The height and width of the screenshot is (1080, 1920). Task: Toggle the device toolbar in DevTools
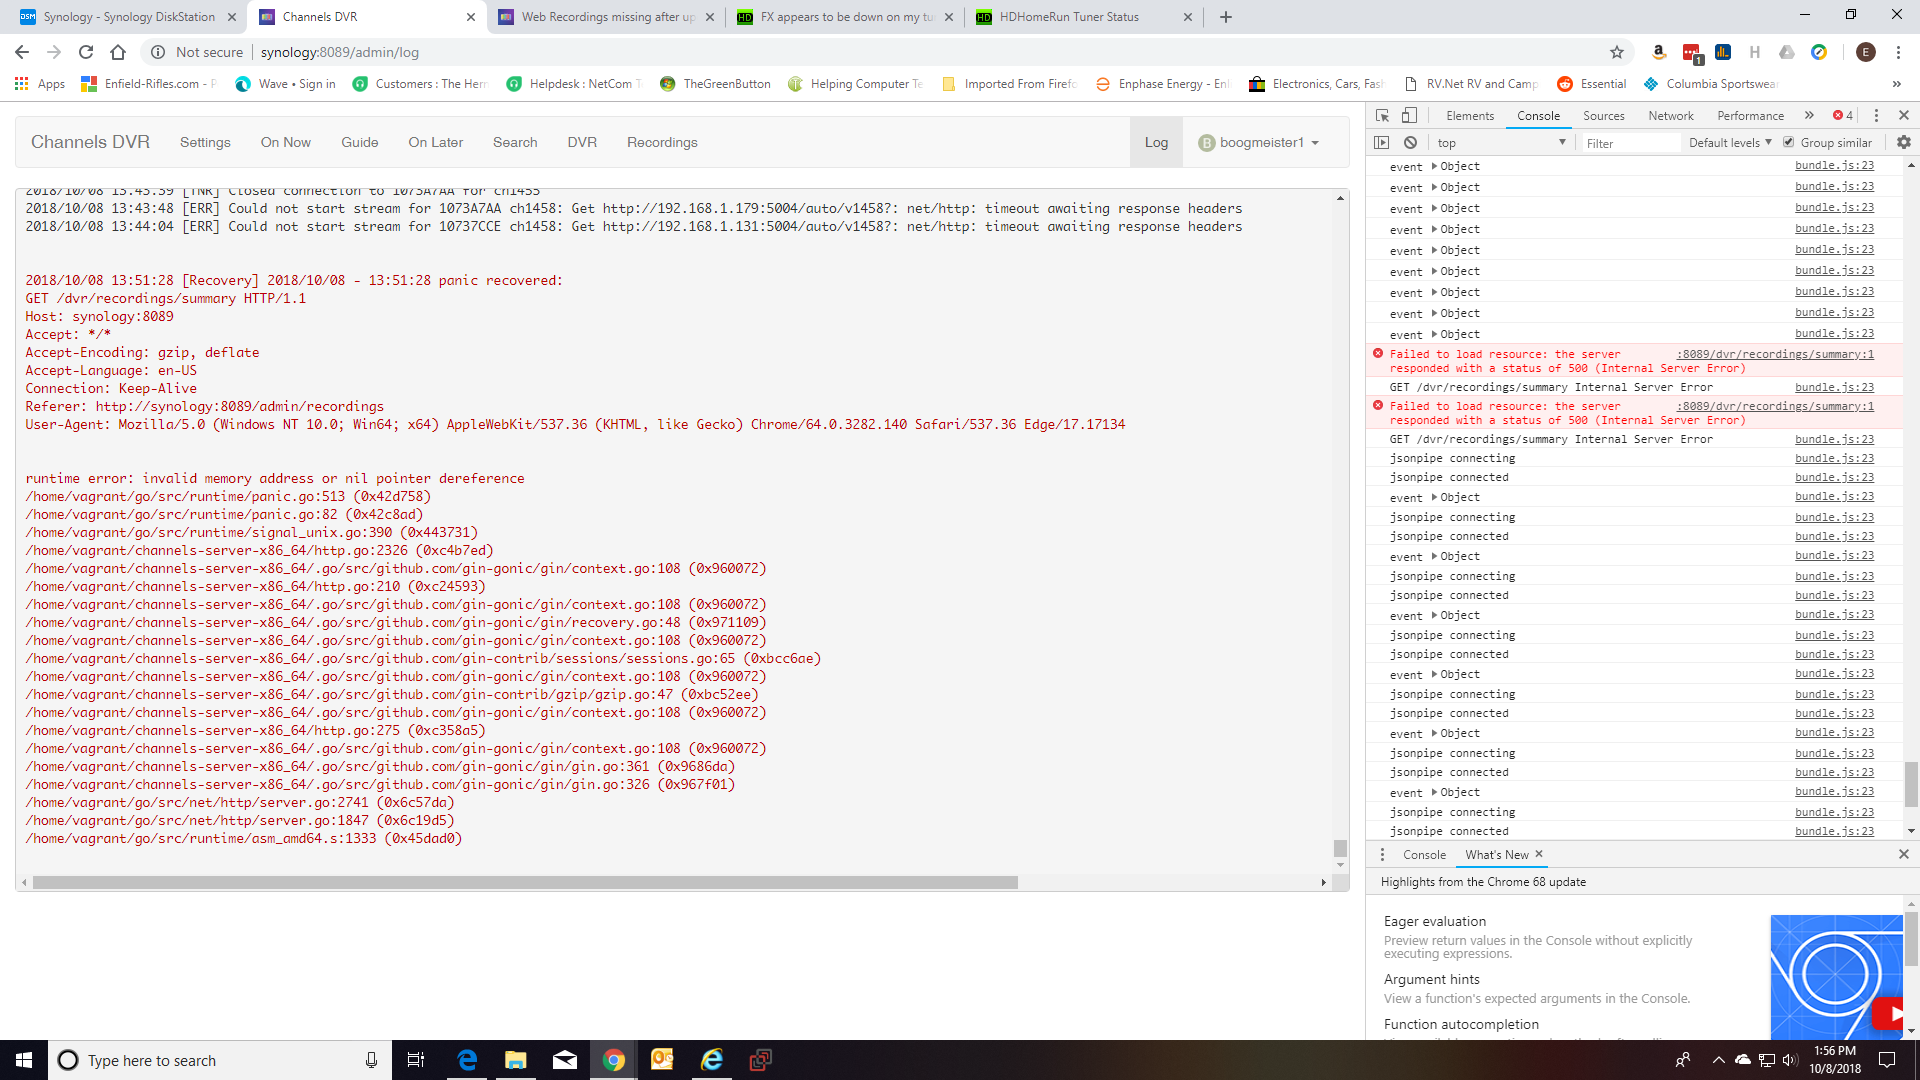tap(1410, 115)
